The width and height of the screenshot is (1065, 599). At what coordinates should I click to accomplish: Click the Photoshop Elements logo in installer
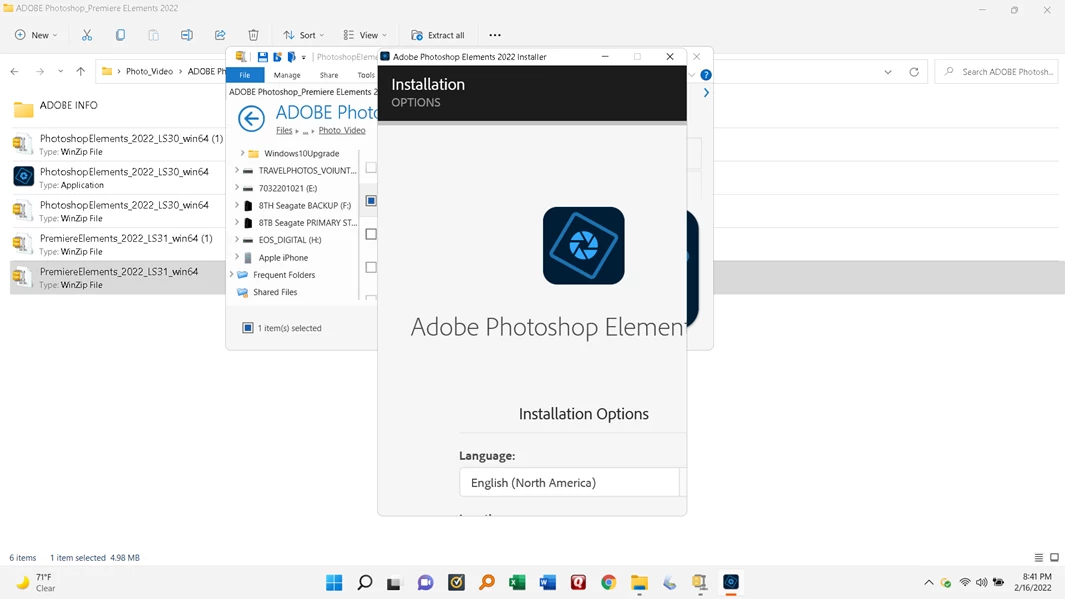click(x=583, y=245)
